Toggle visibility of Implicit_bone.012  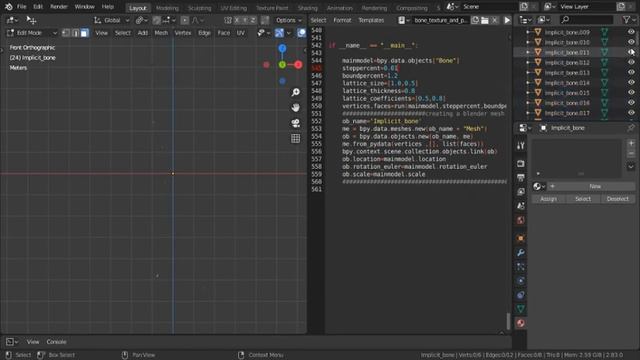(631, 62)
